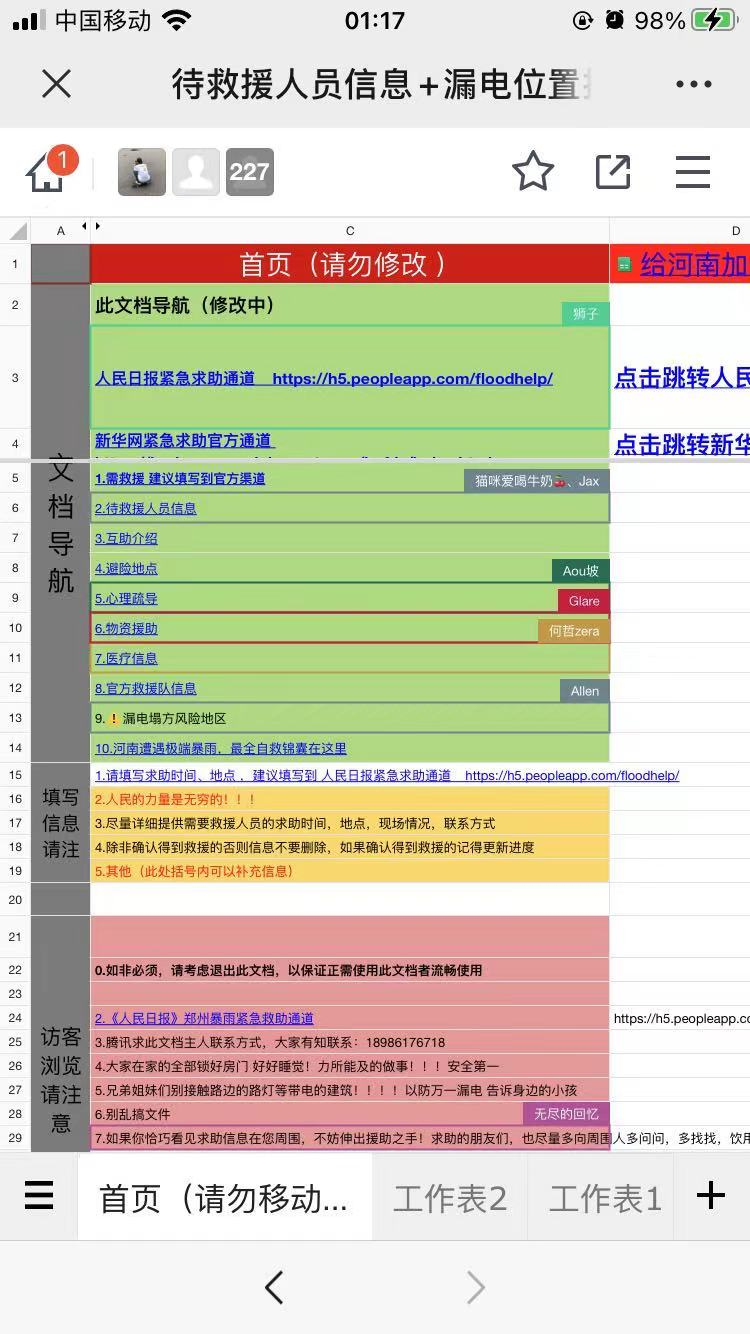The width and height of the screenshot is (750, 1334).
Task: Open link 2.待救援人员信息
Action: pos(146,508)
